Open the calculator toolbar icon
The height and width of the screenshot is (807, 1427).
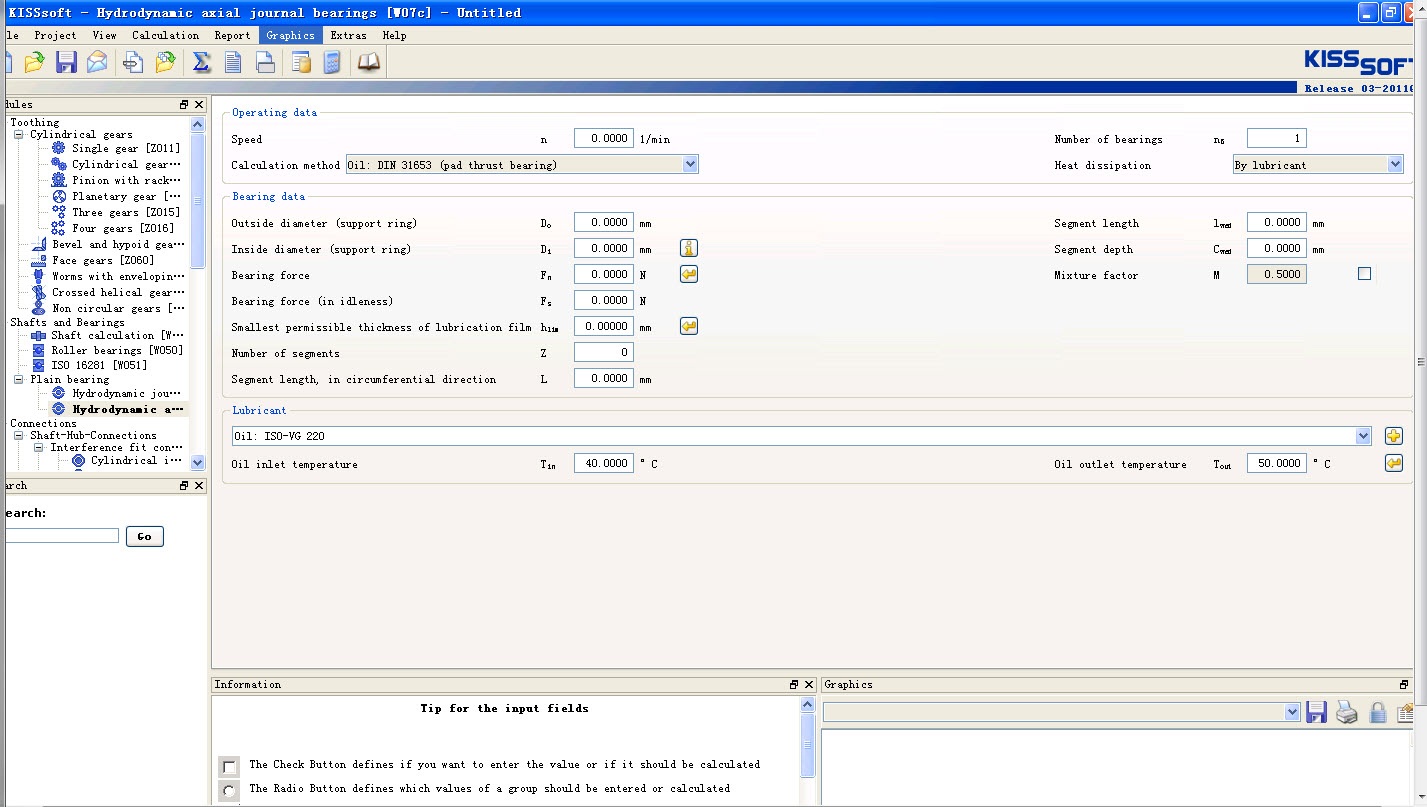(x=333, y=63)
